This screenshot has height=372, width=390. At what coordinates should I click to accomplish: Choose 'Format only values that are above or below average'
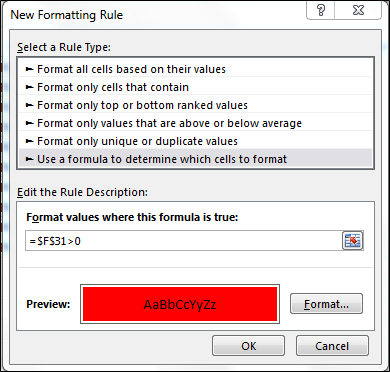195,123
